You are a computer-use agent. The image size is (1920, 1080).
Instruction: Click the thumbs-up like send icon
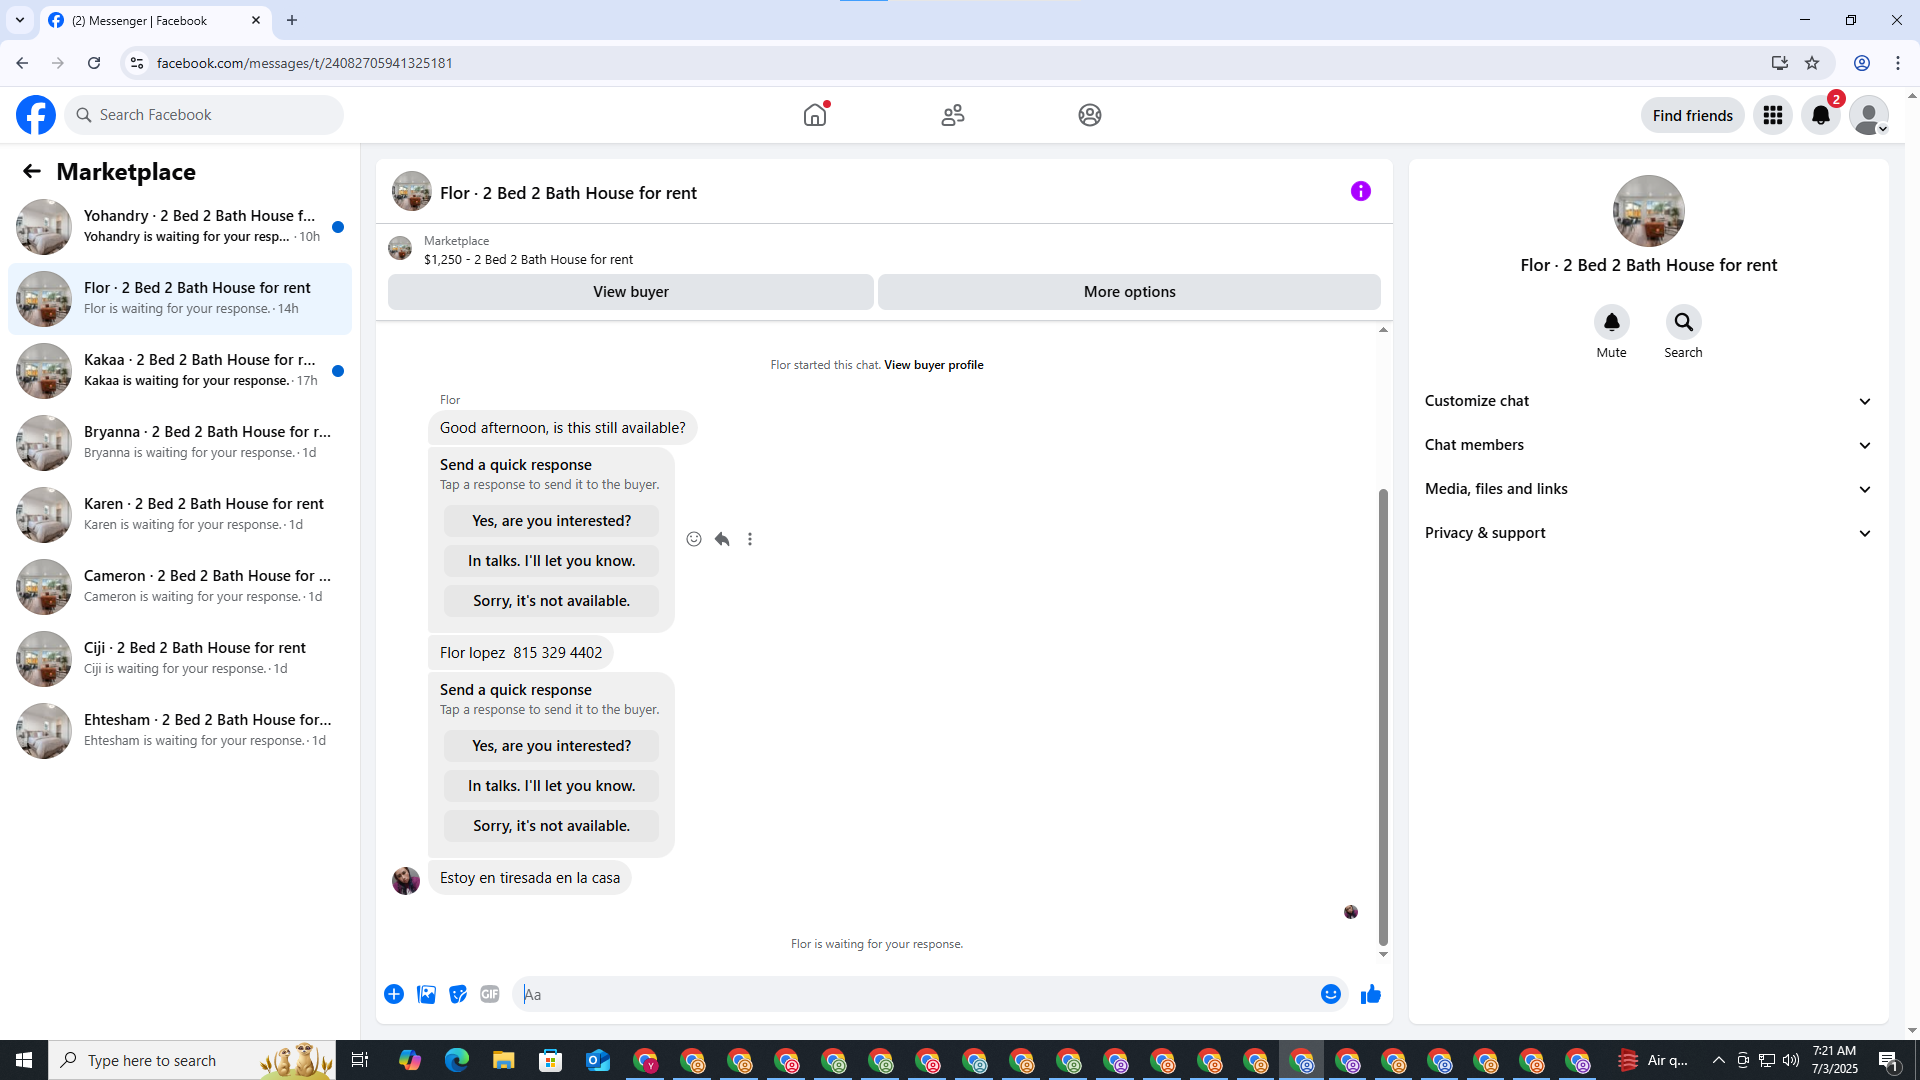pyautogui.click(x=1370, y=994)
